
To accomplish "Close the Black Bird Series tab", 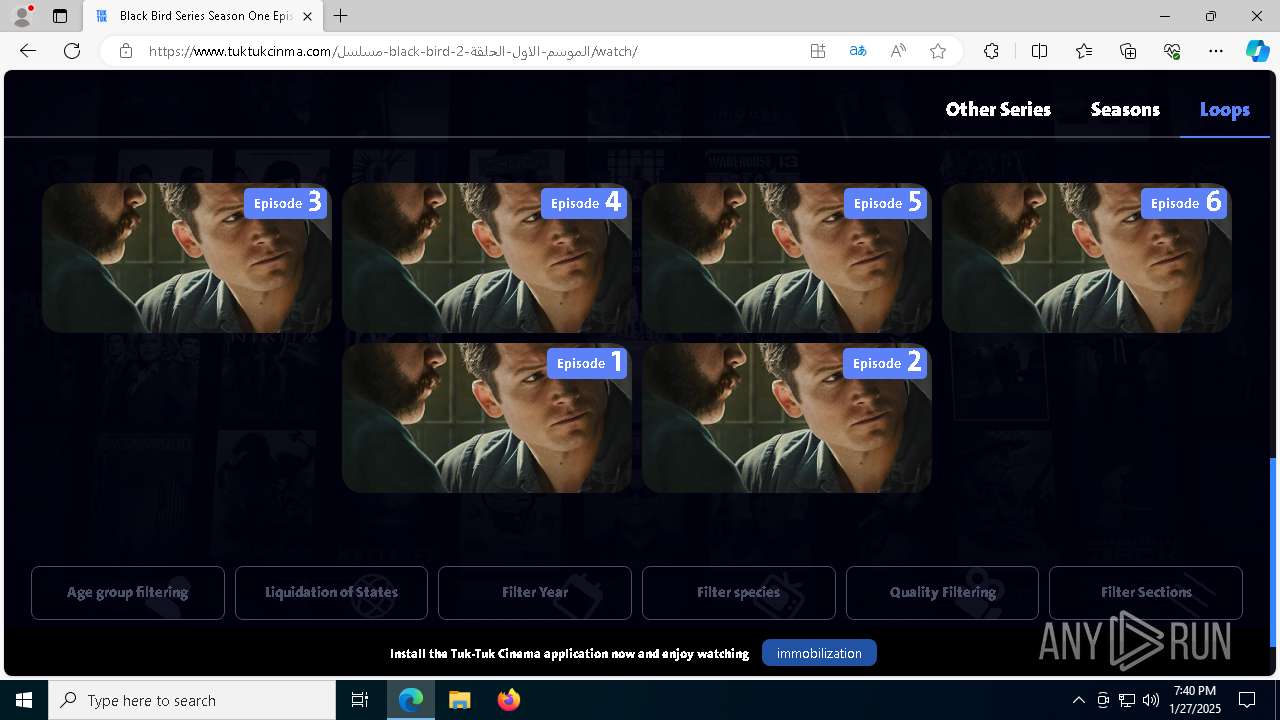I will pos(307,16).
